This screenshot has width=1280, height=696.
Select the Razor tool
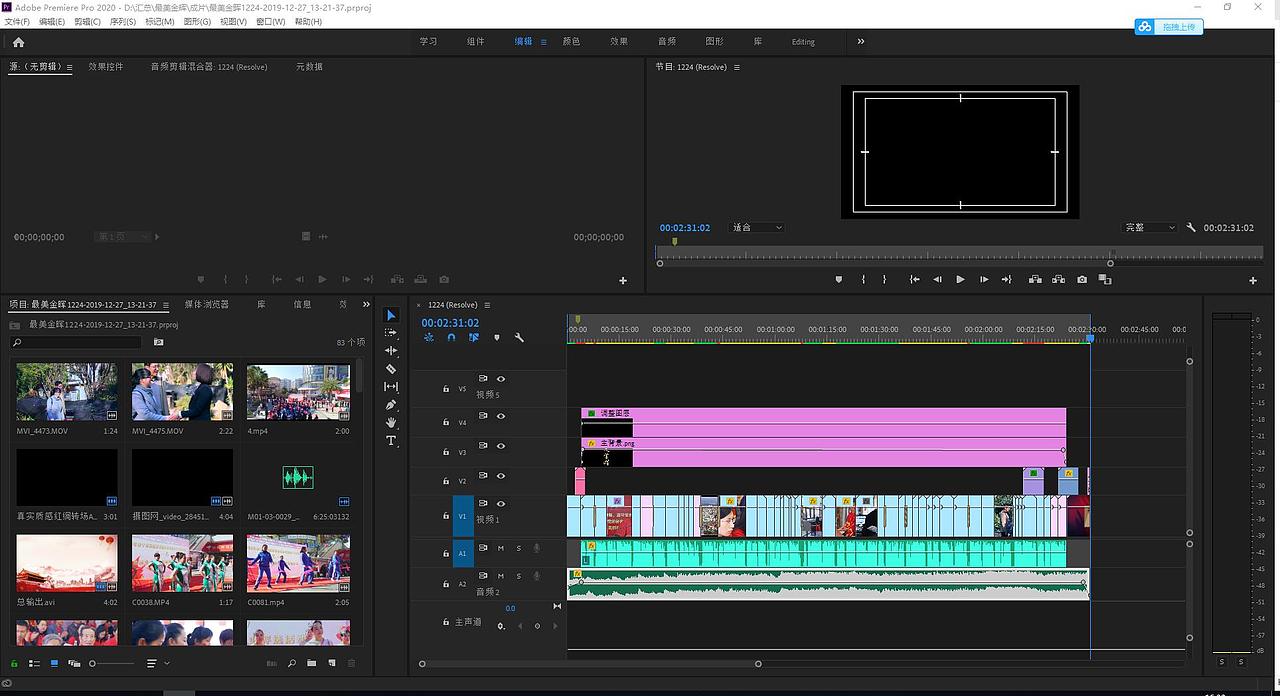[391, 369]
